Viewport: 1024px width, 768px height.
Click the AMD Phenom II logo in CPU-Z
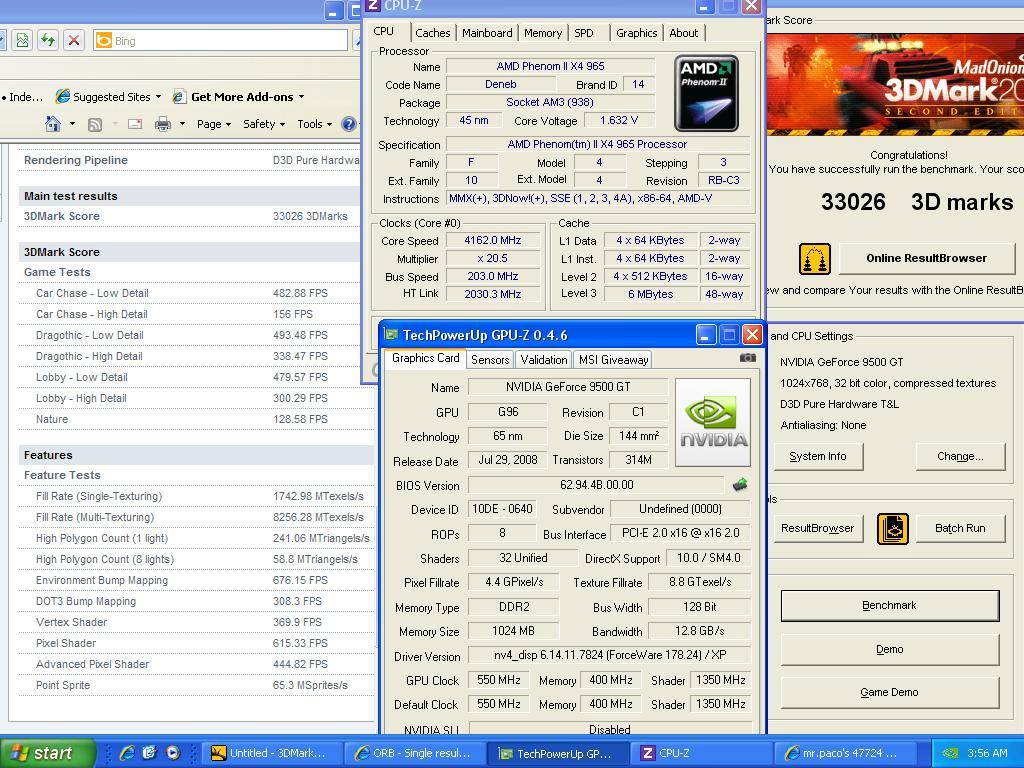pos(707,93)
